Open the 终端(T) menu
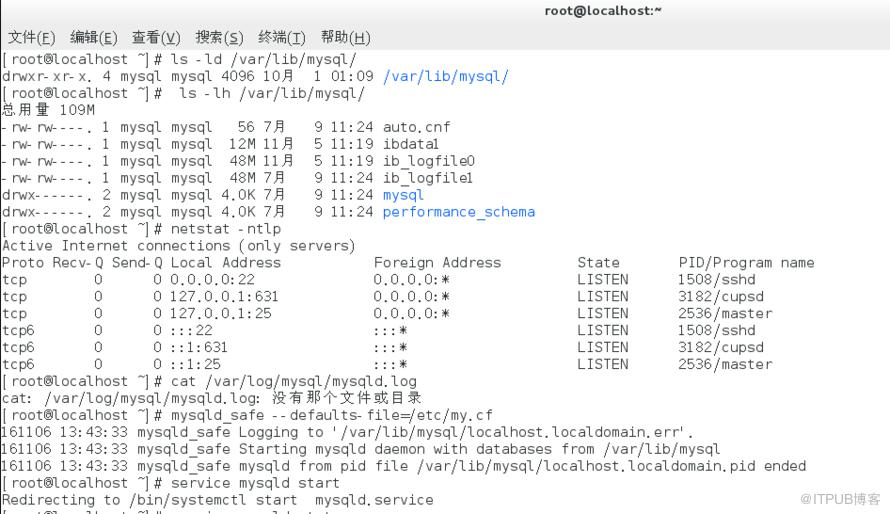 point(282,37)
